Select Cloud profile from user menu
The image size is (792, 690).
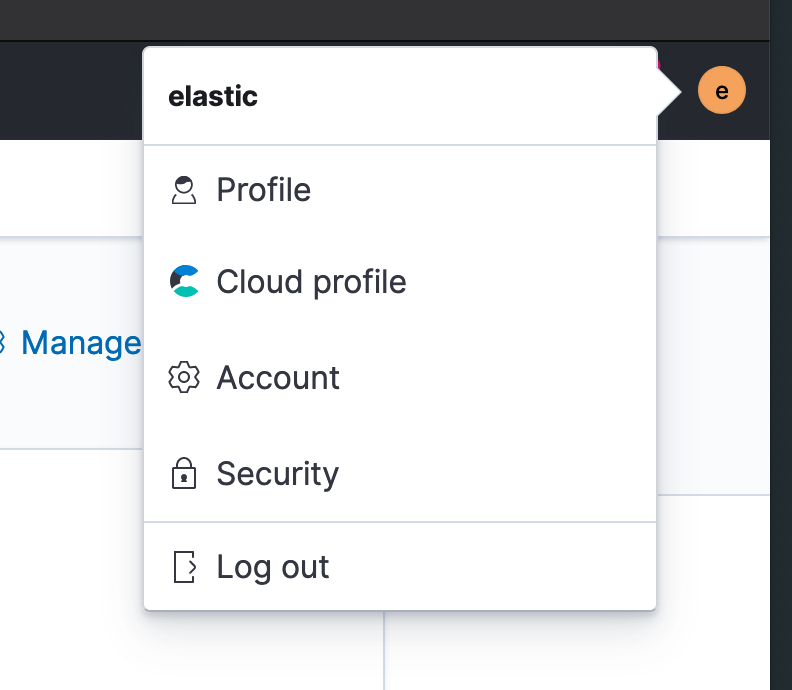coord(400,281)
